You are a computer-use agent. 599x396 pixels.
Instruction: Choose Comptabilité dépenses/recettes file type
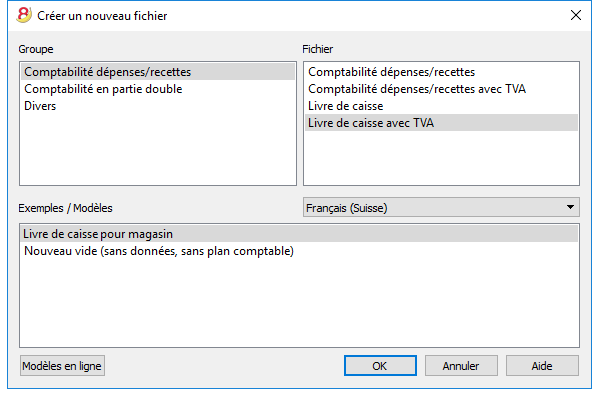click(441, 72)
